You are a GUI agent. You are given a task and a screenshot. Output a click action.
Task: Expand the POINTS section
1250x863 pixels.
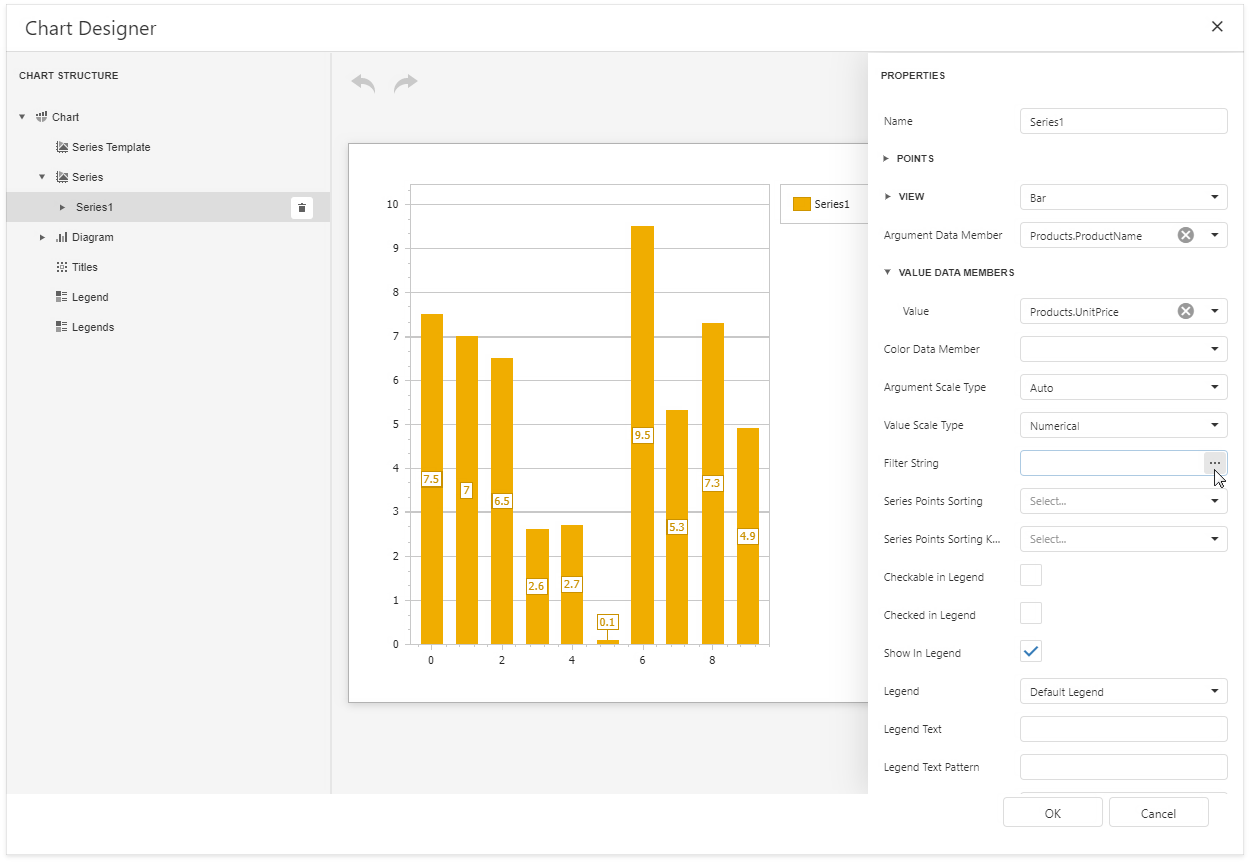(885, 158)
